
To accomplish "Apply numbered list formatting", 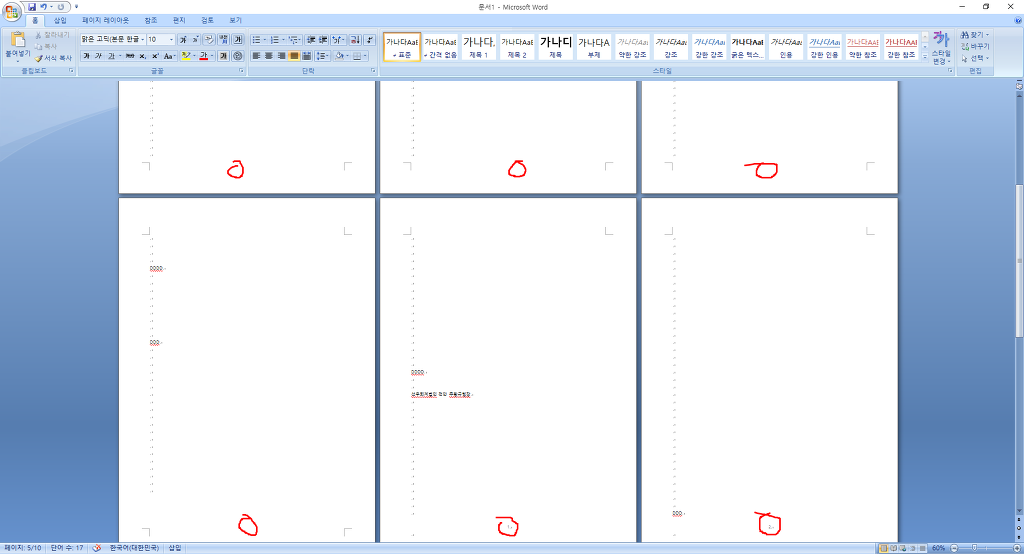I will (x=274, y=40).
